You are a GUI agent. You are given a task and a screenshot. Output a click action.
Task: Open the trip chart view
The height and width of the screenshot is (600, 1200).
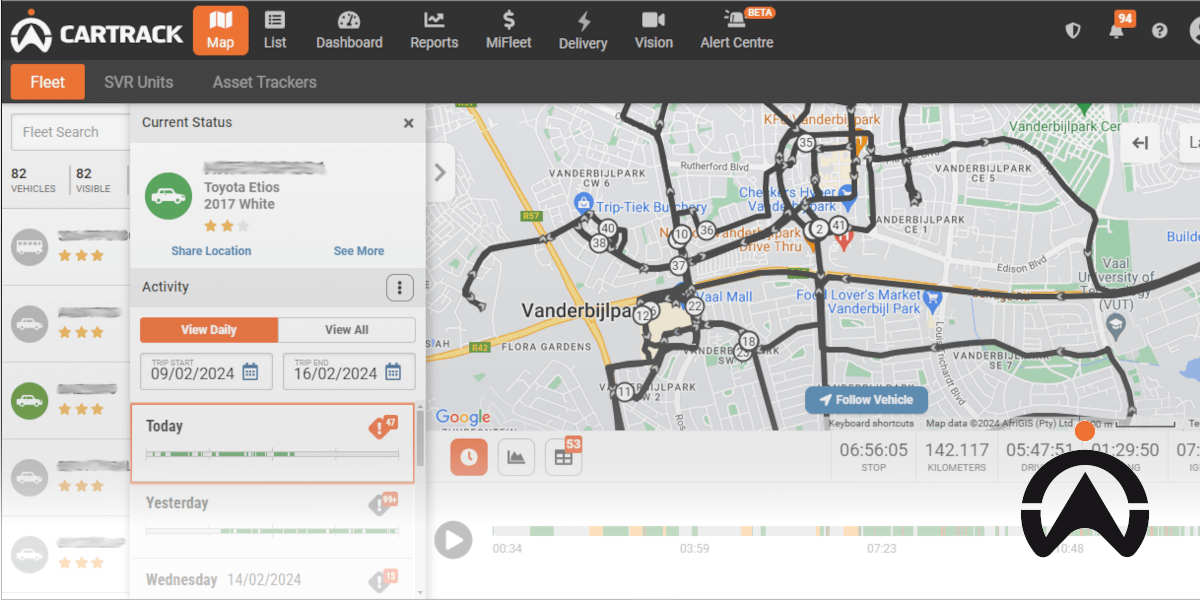tap(516, 455)
